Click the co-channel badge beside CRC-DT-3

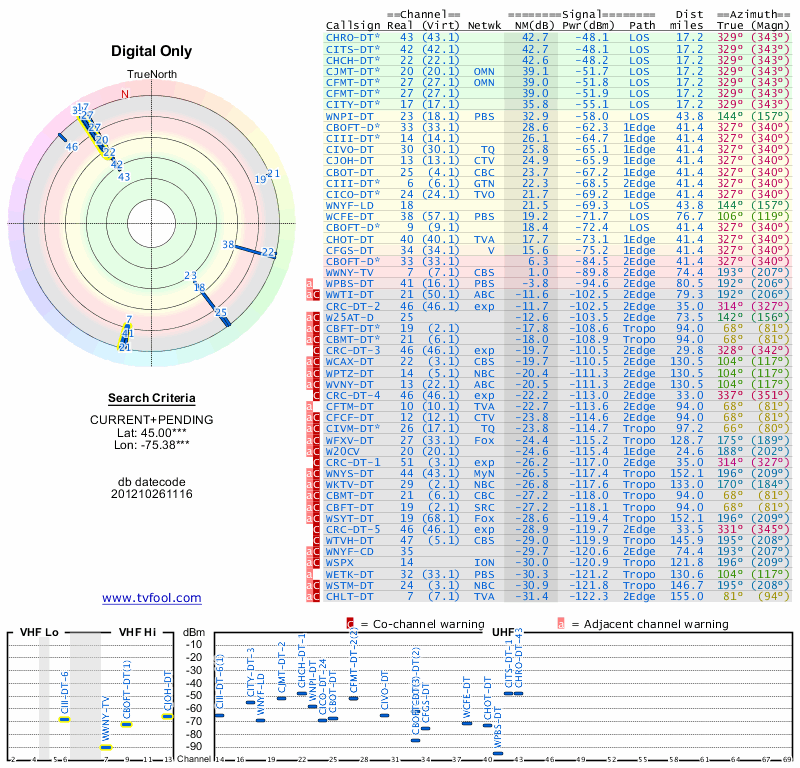pos(316,351)
